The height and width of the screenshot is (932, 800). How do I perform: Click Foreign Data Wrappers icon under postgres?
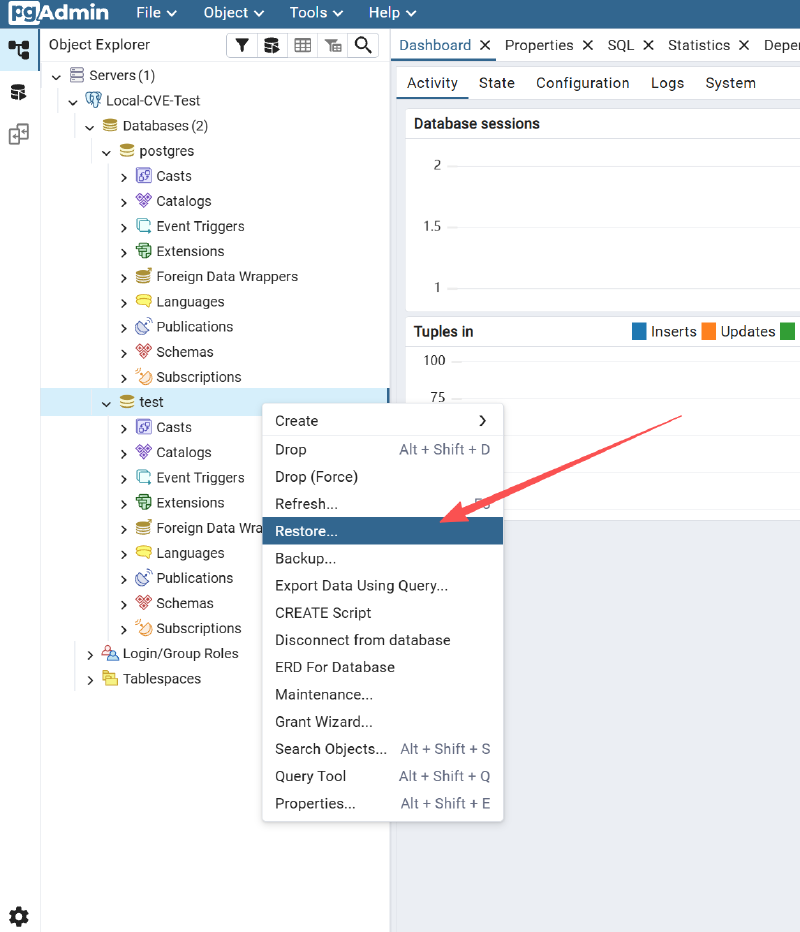point(144,276)
